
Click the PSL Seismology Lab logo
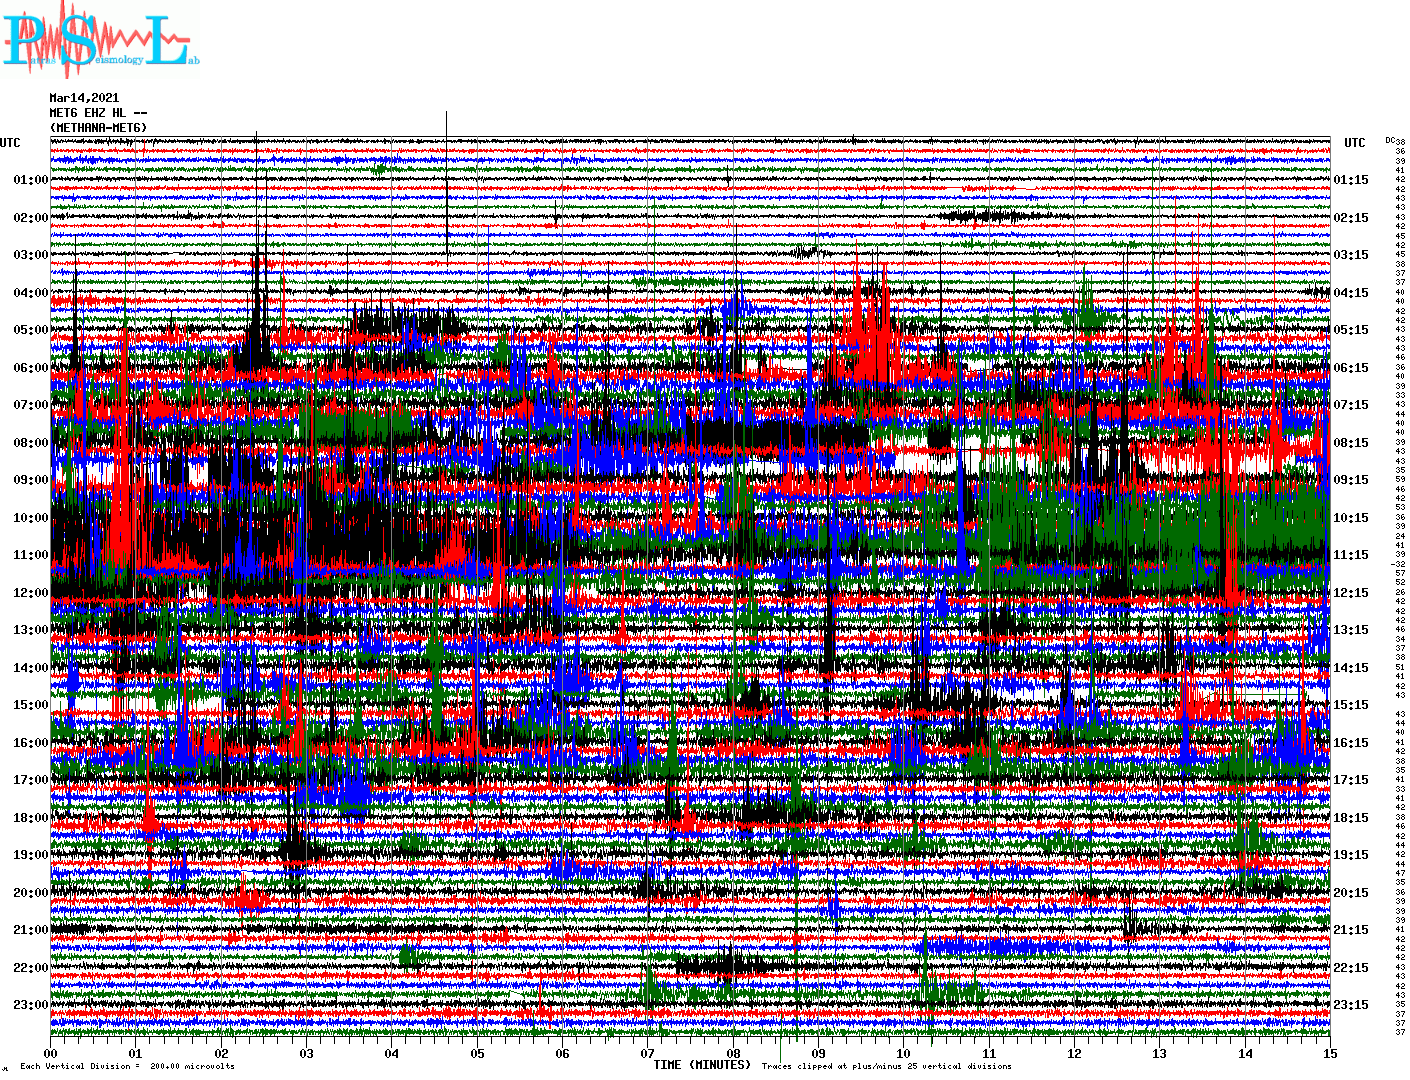100,40
